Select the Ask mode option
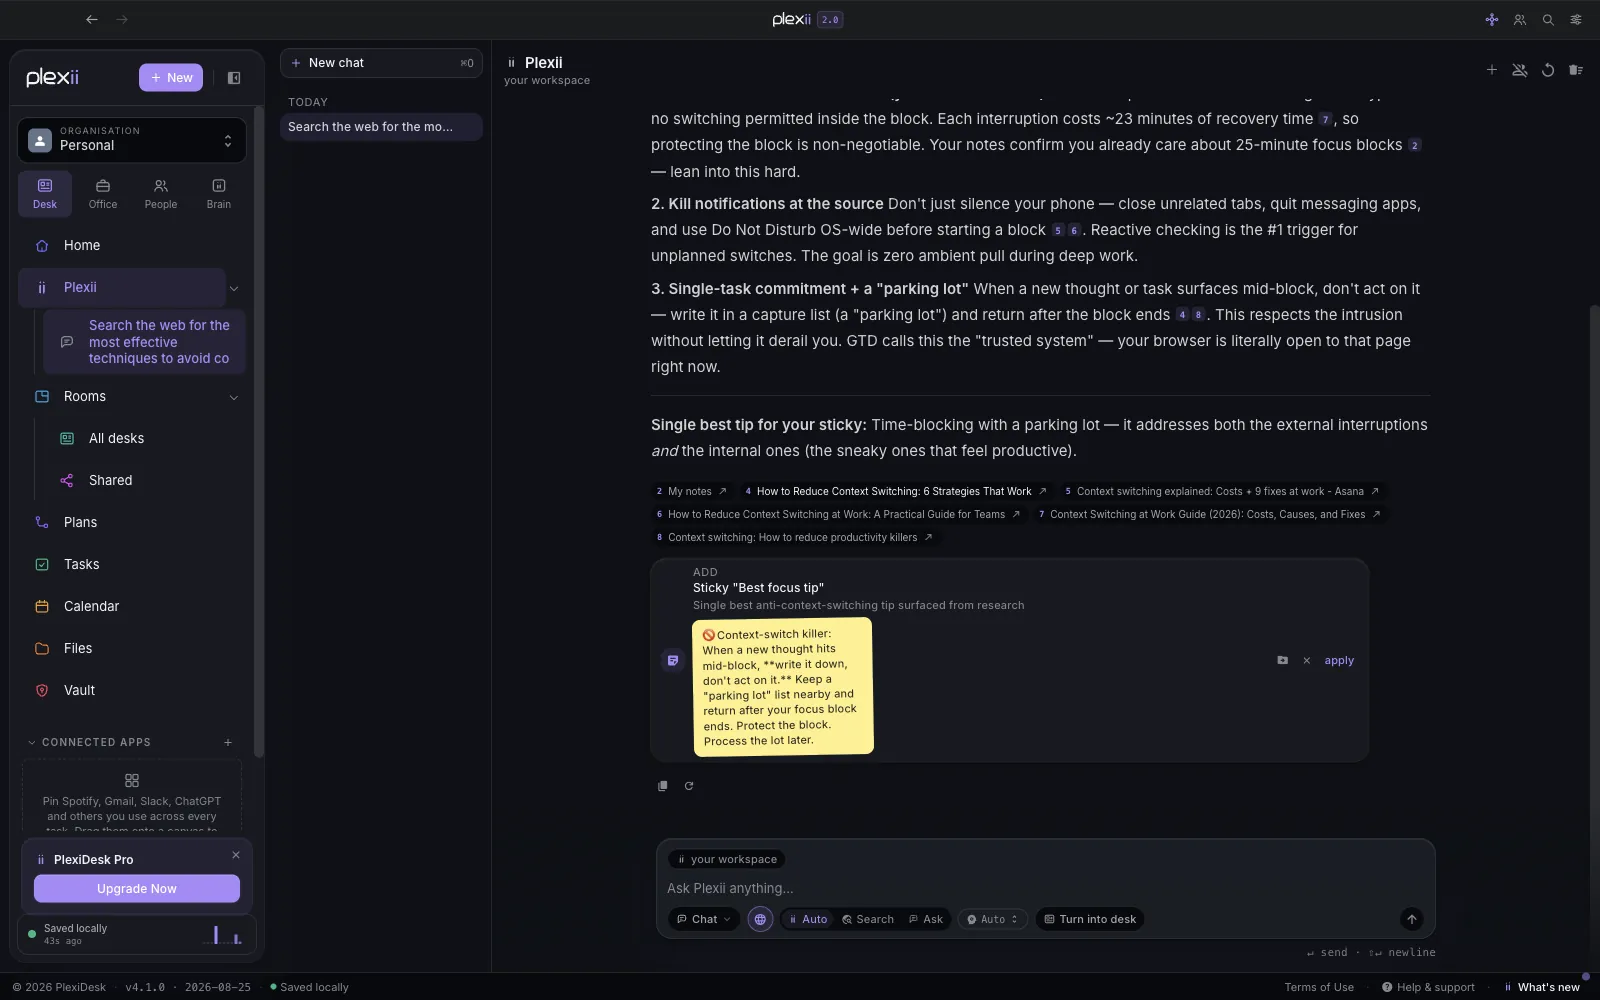The image size is (1600, 1000). coord(926,919)
